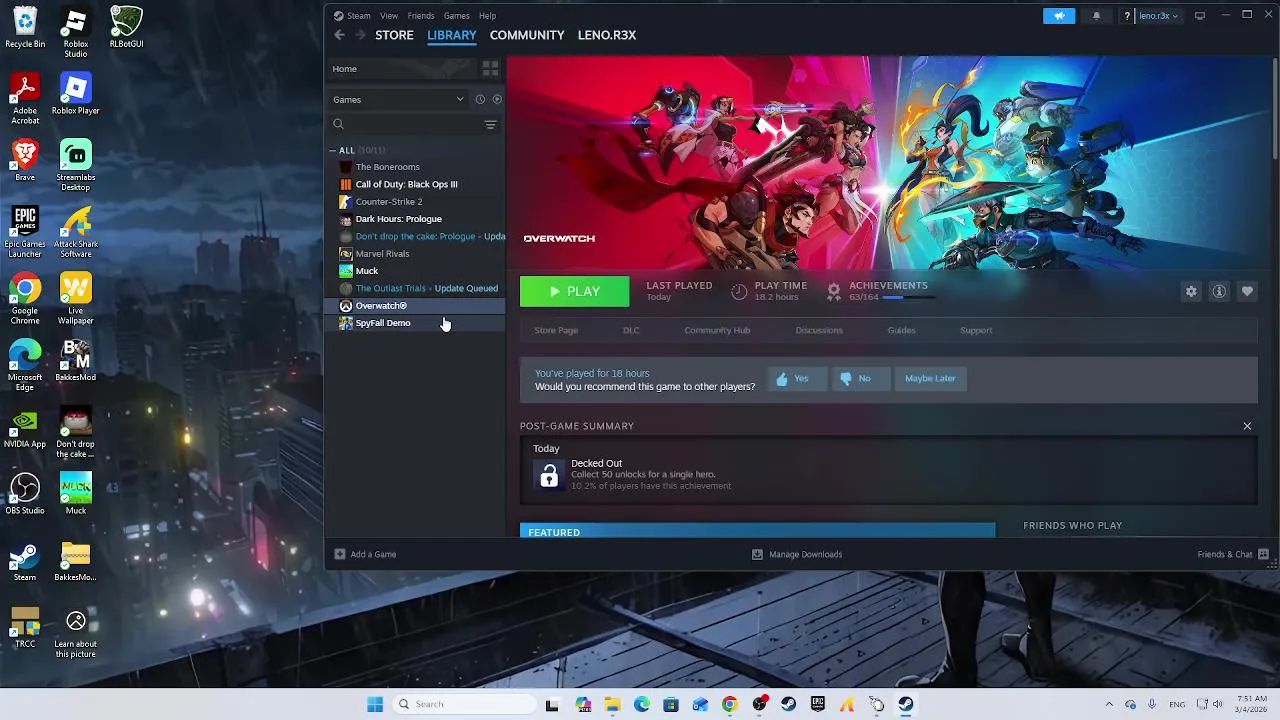
Task: Open Epic Games Launcher on the taskbar
Action: coord(818,704)
